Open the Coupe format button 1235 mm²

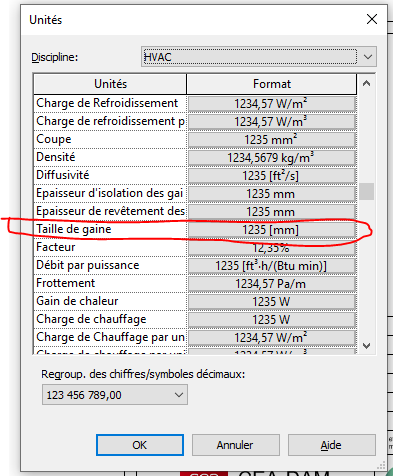[271, 140]
